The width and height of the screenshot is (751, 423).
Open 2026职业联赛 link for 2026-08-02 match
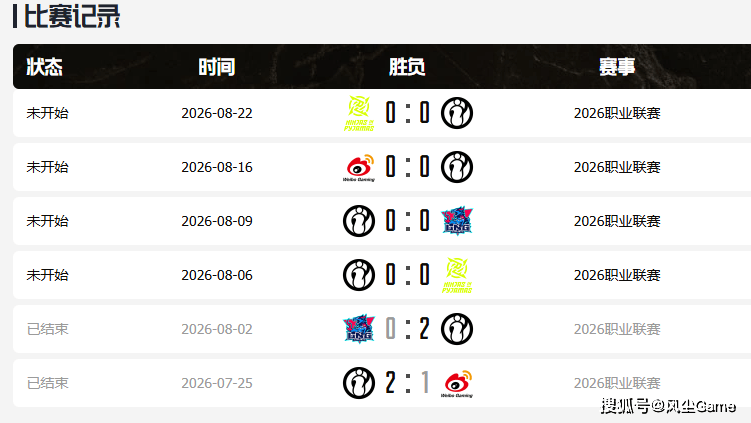617,329
